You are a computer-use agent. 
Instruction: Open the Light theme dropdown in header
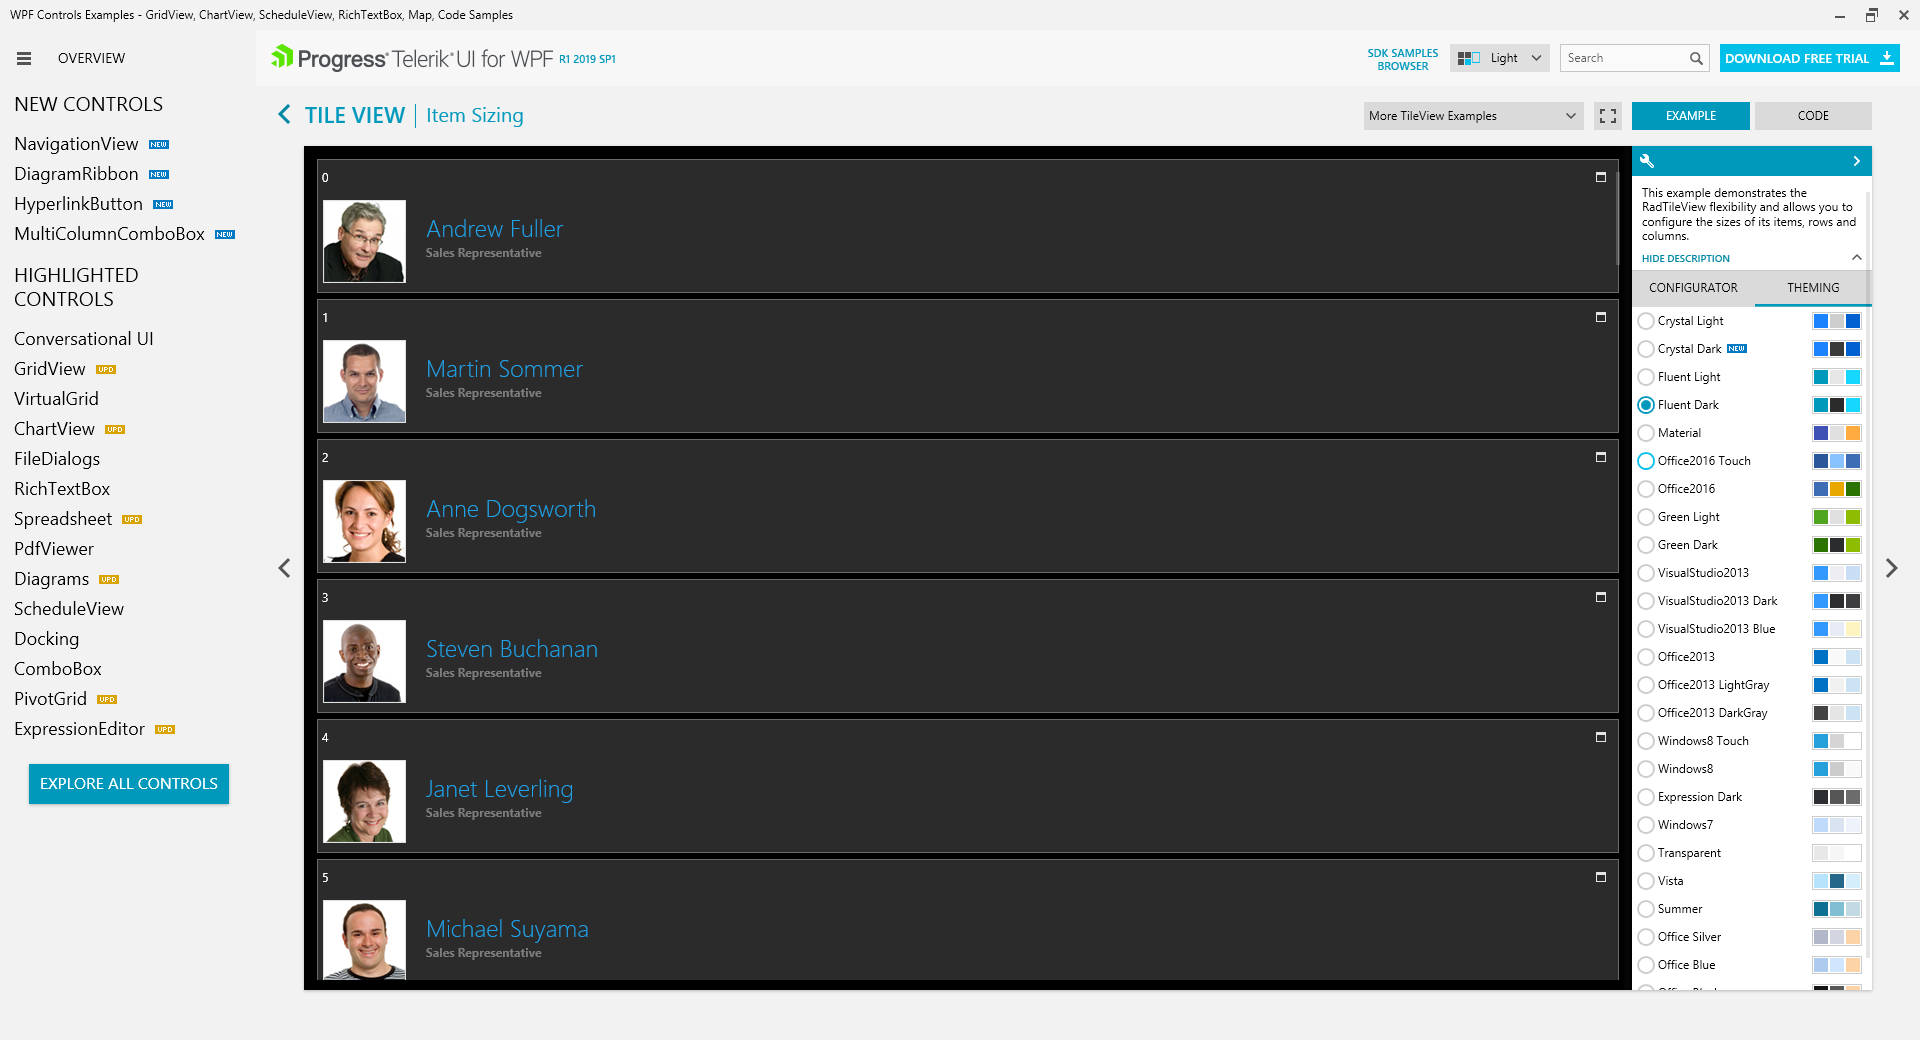click(1500, 58)
